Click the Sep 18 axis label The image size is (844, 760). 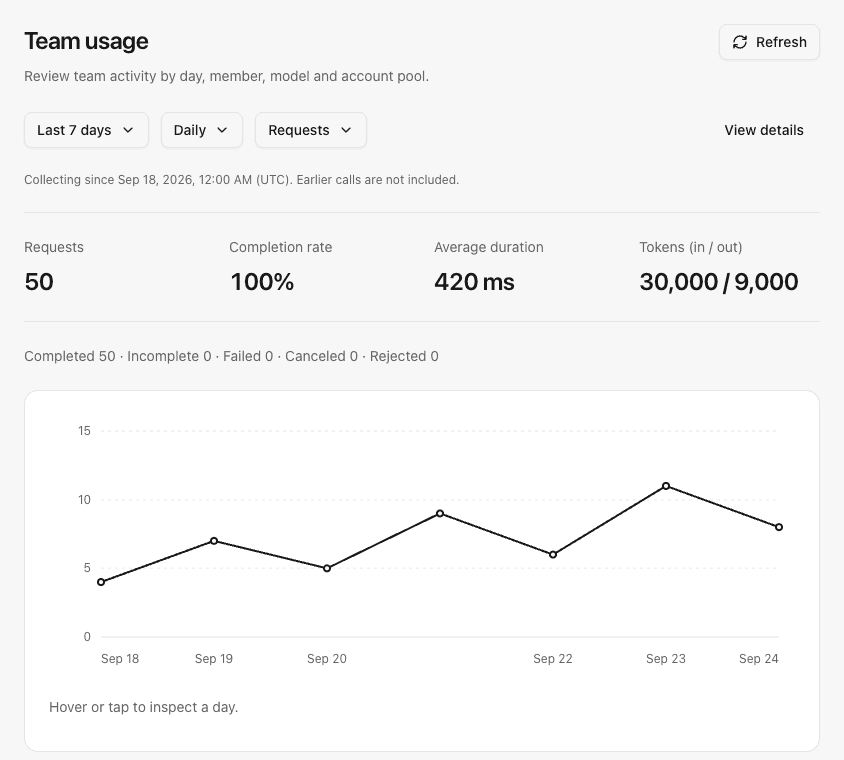tap(120, 659)
